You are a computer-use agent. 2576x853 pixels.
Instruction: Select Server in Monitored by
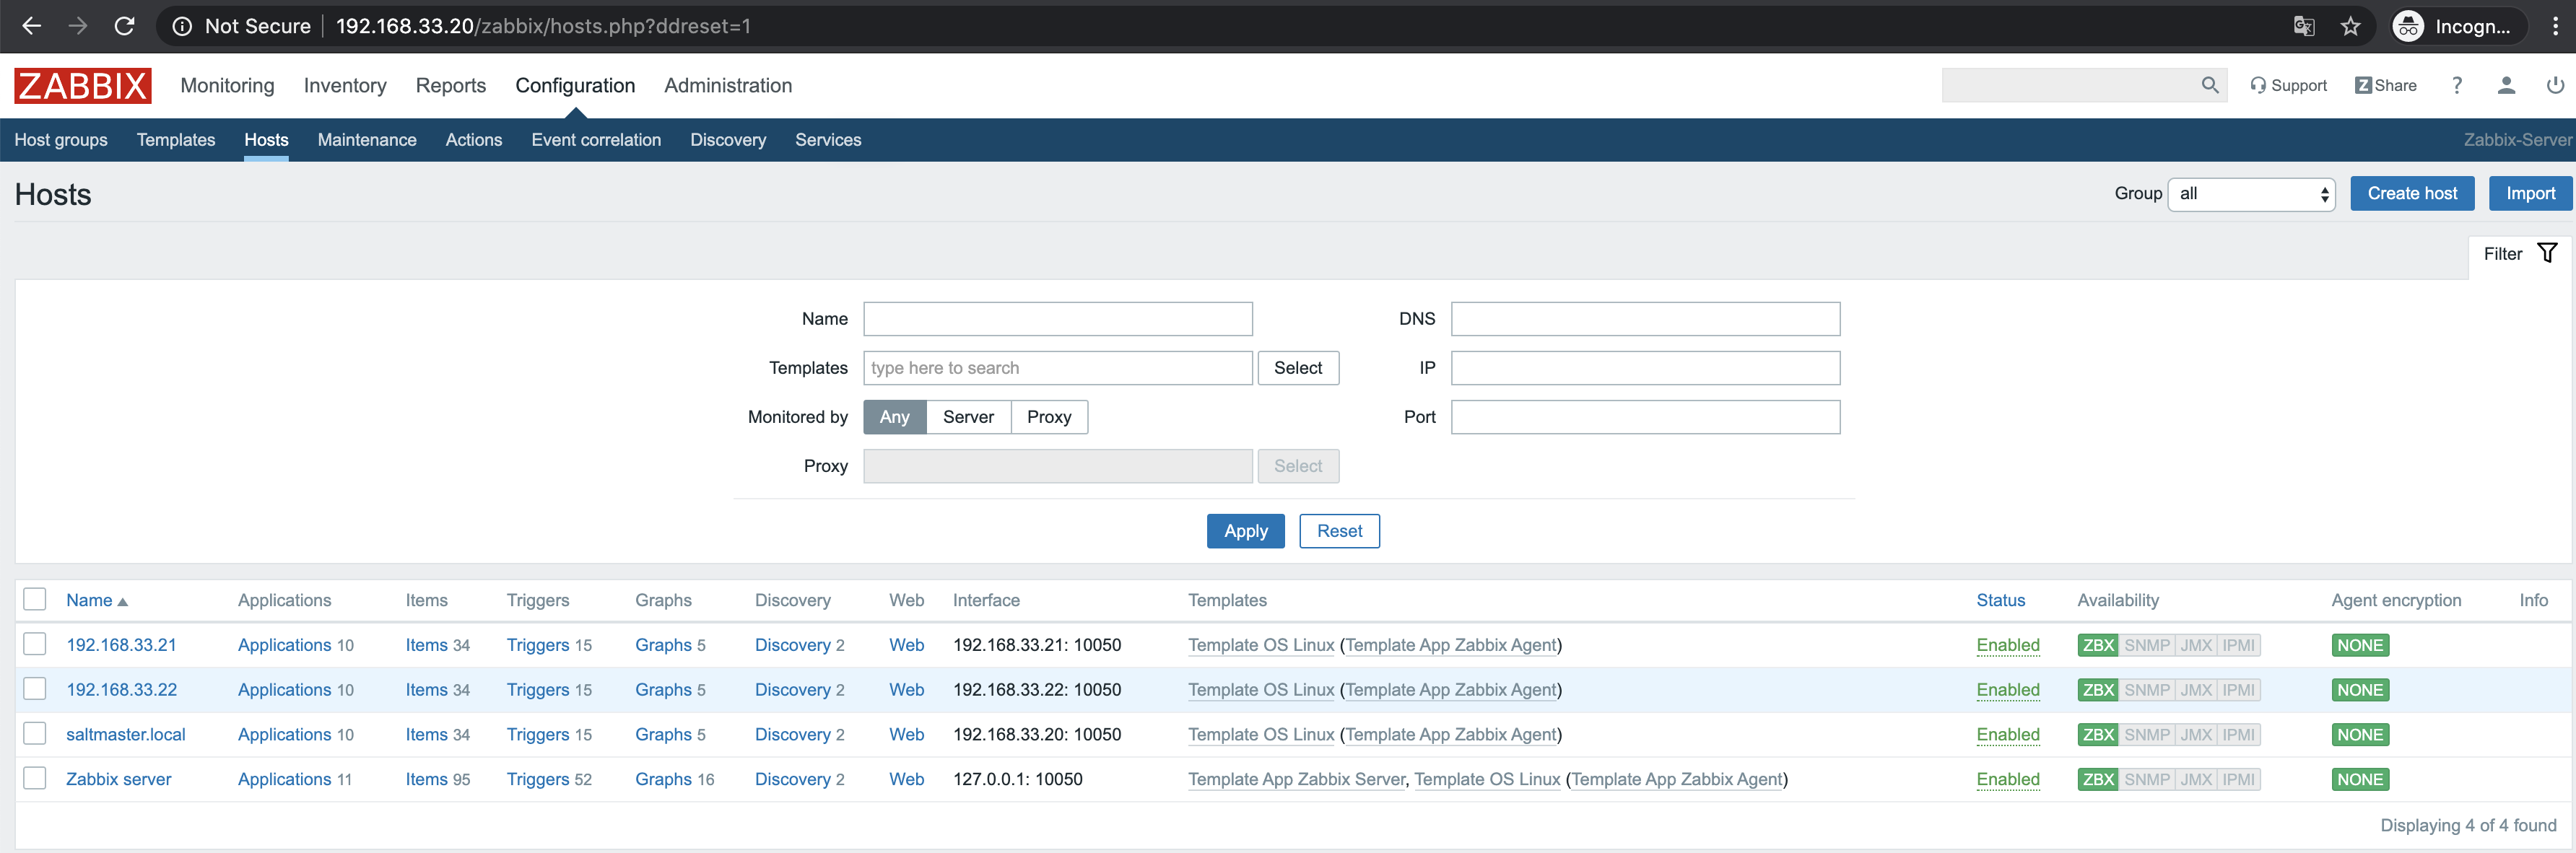point(967,417)
